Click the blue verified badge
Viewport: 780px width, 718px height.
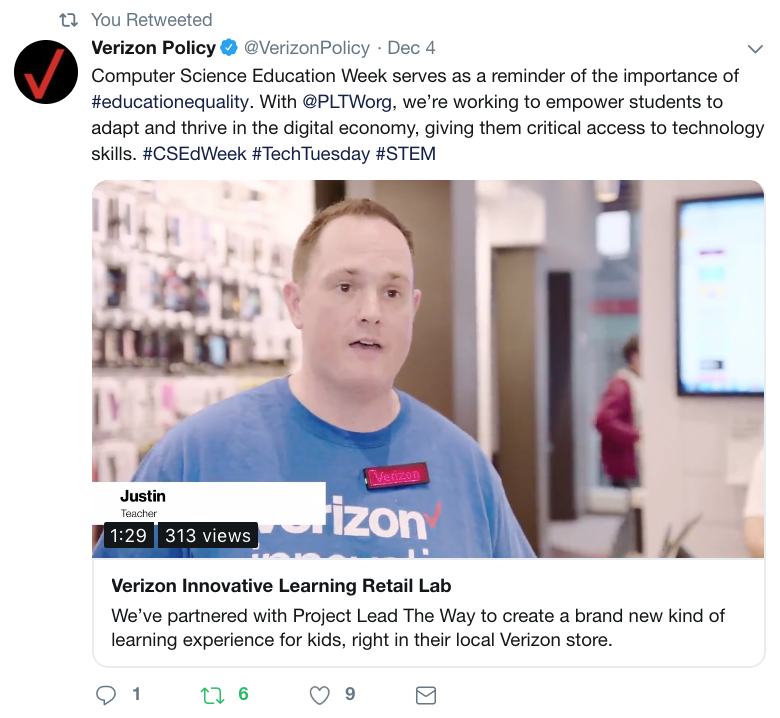click(x=229, y=48)
